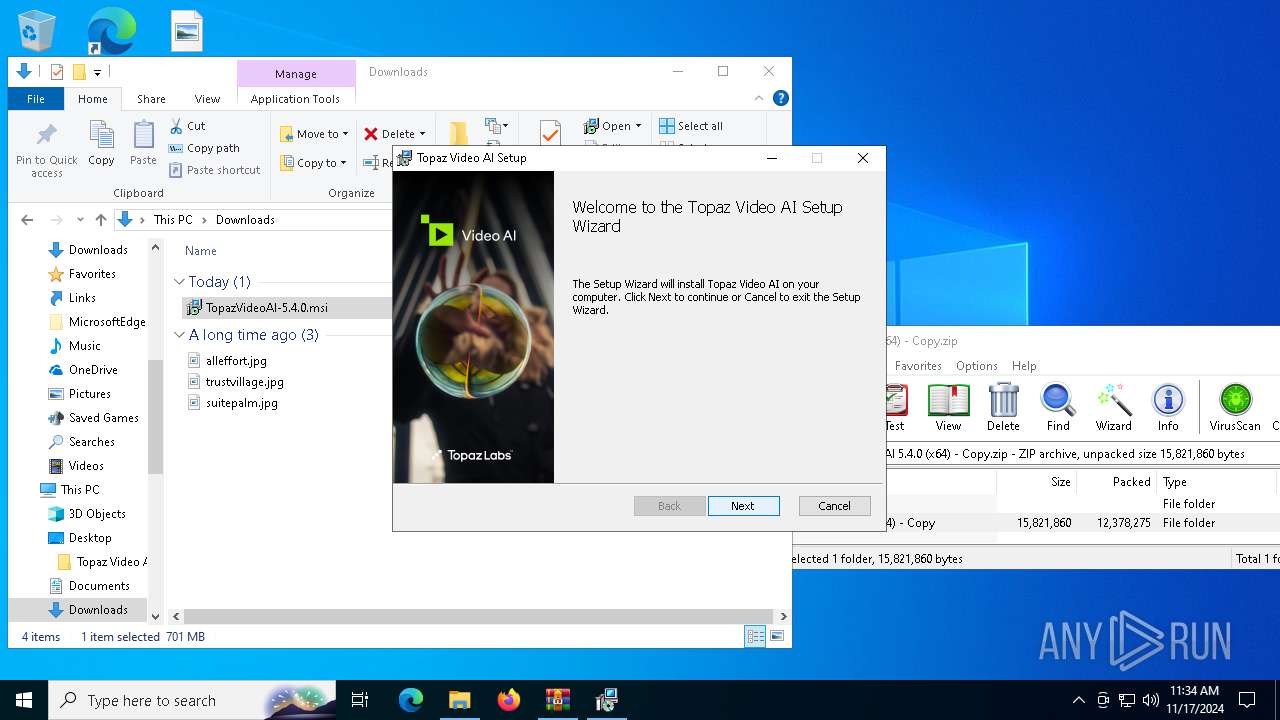Select 3D Objects under This PC

(x=97, y=514)
